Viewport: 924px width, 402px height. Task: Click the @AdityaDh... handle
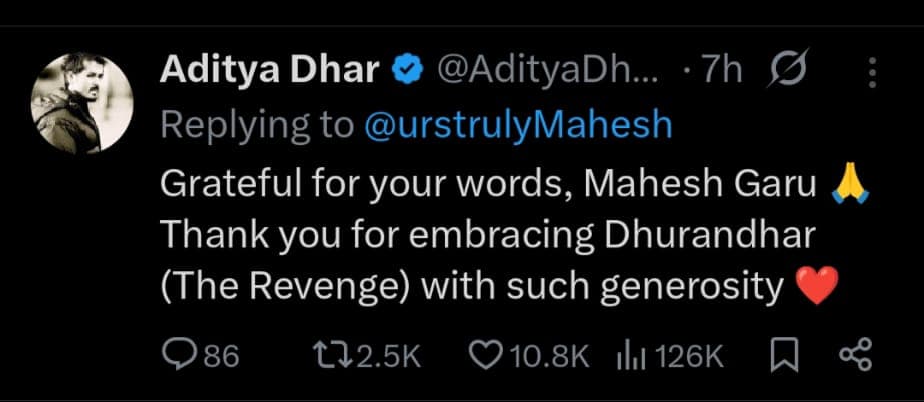click(x=545, y=72)
